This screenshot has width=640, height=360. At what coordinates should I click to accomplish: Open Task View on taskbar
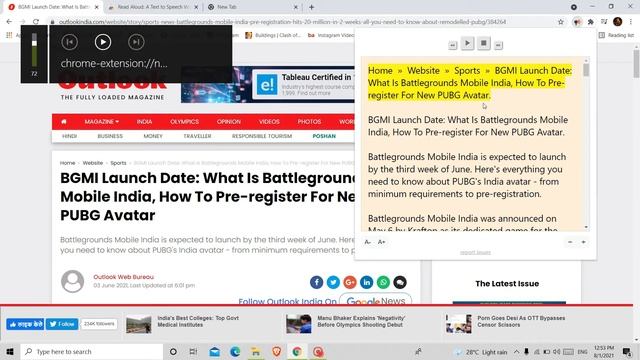click(x=193, y=351)
